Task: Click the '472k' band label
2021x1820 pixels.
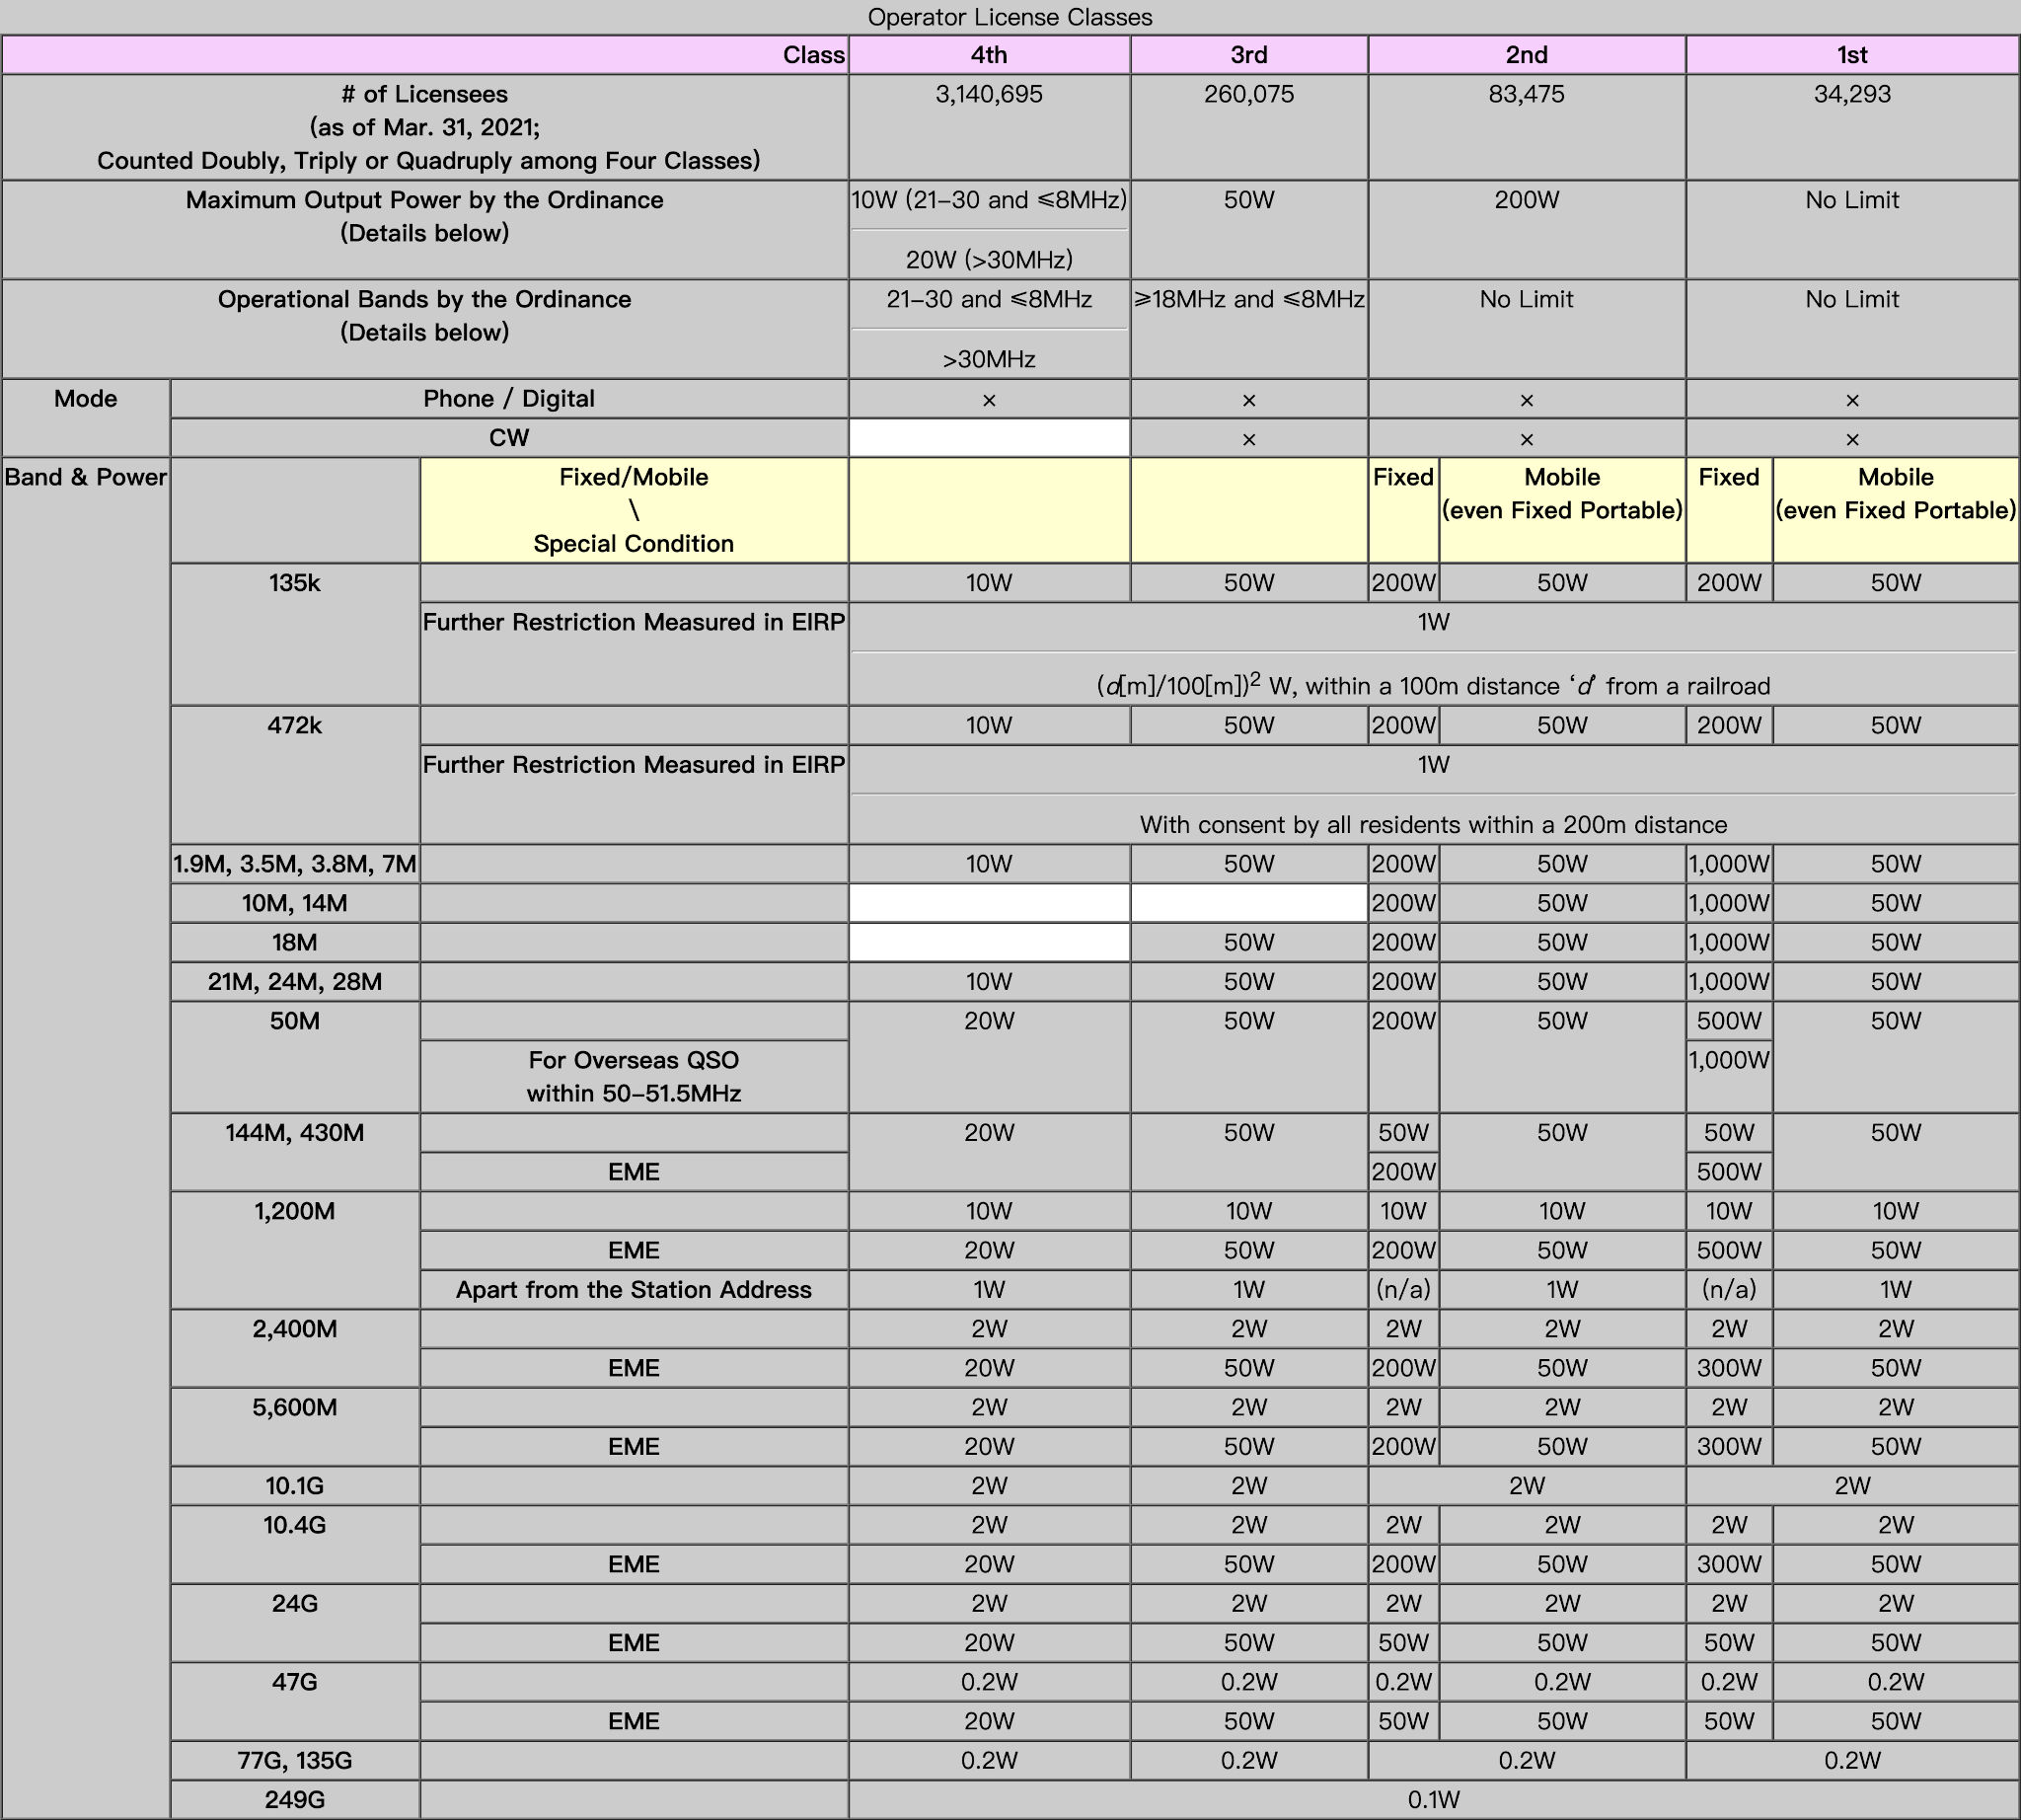Action: 295,775
